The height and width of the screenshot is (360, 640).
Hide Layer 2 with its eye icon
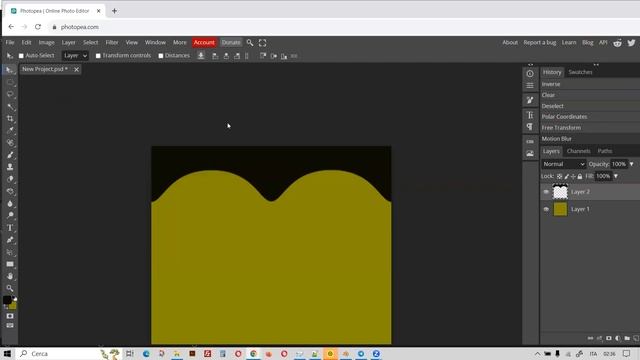pyautogui.click(x=546, y=192)
